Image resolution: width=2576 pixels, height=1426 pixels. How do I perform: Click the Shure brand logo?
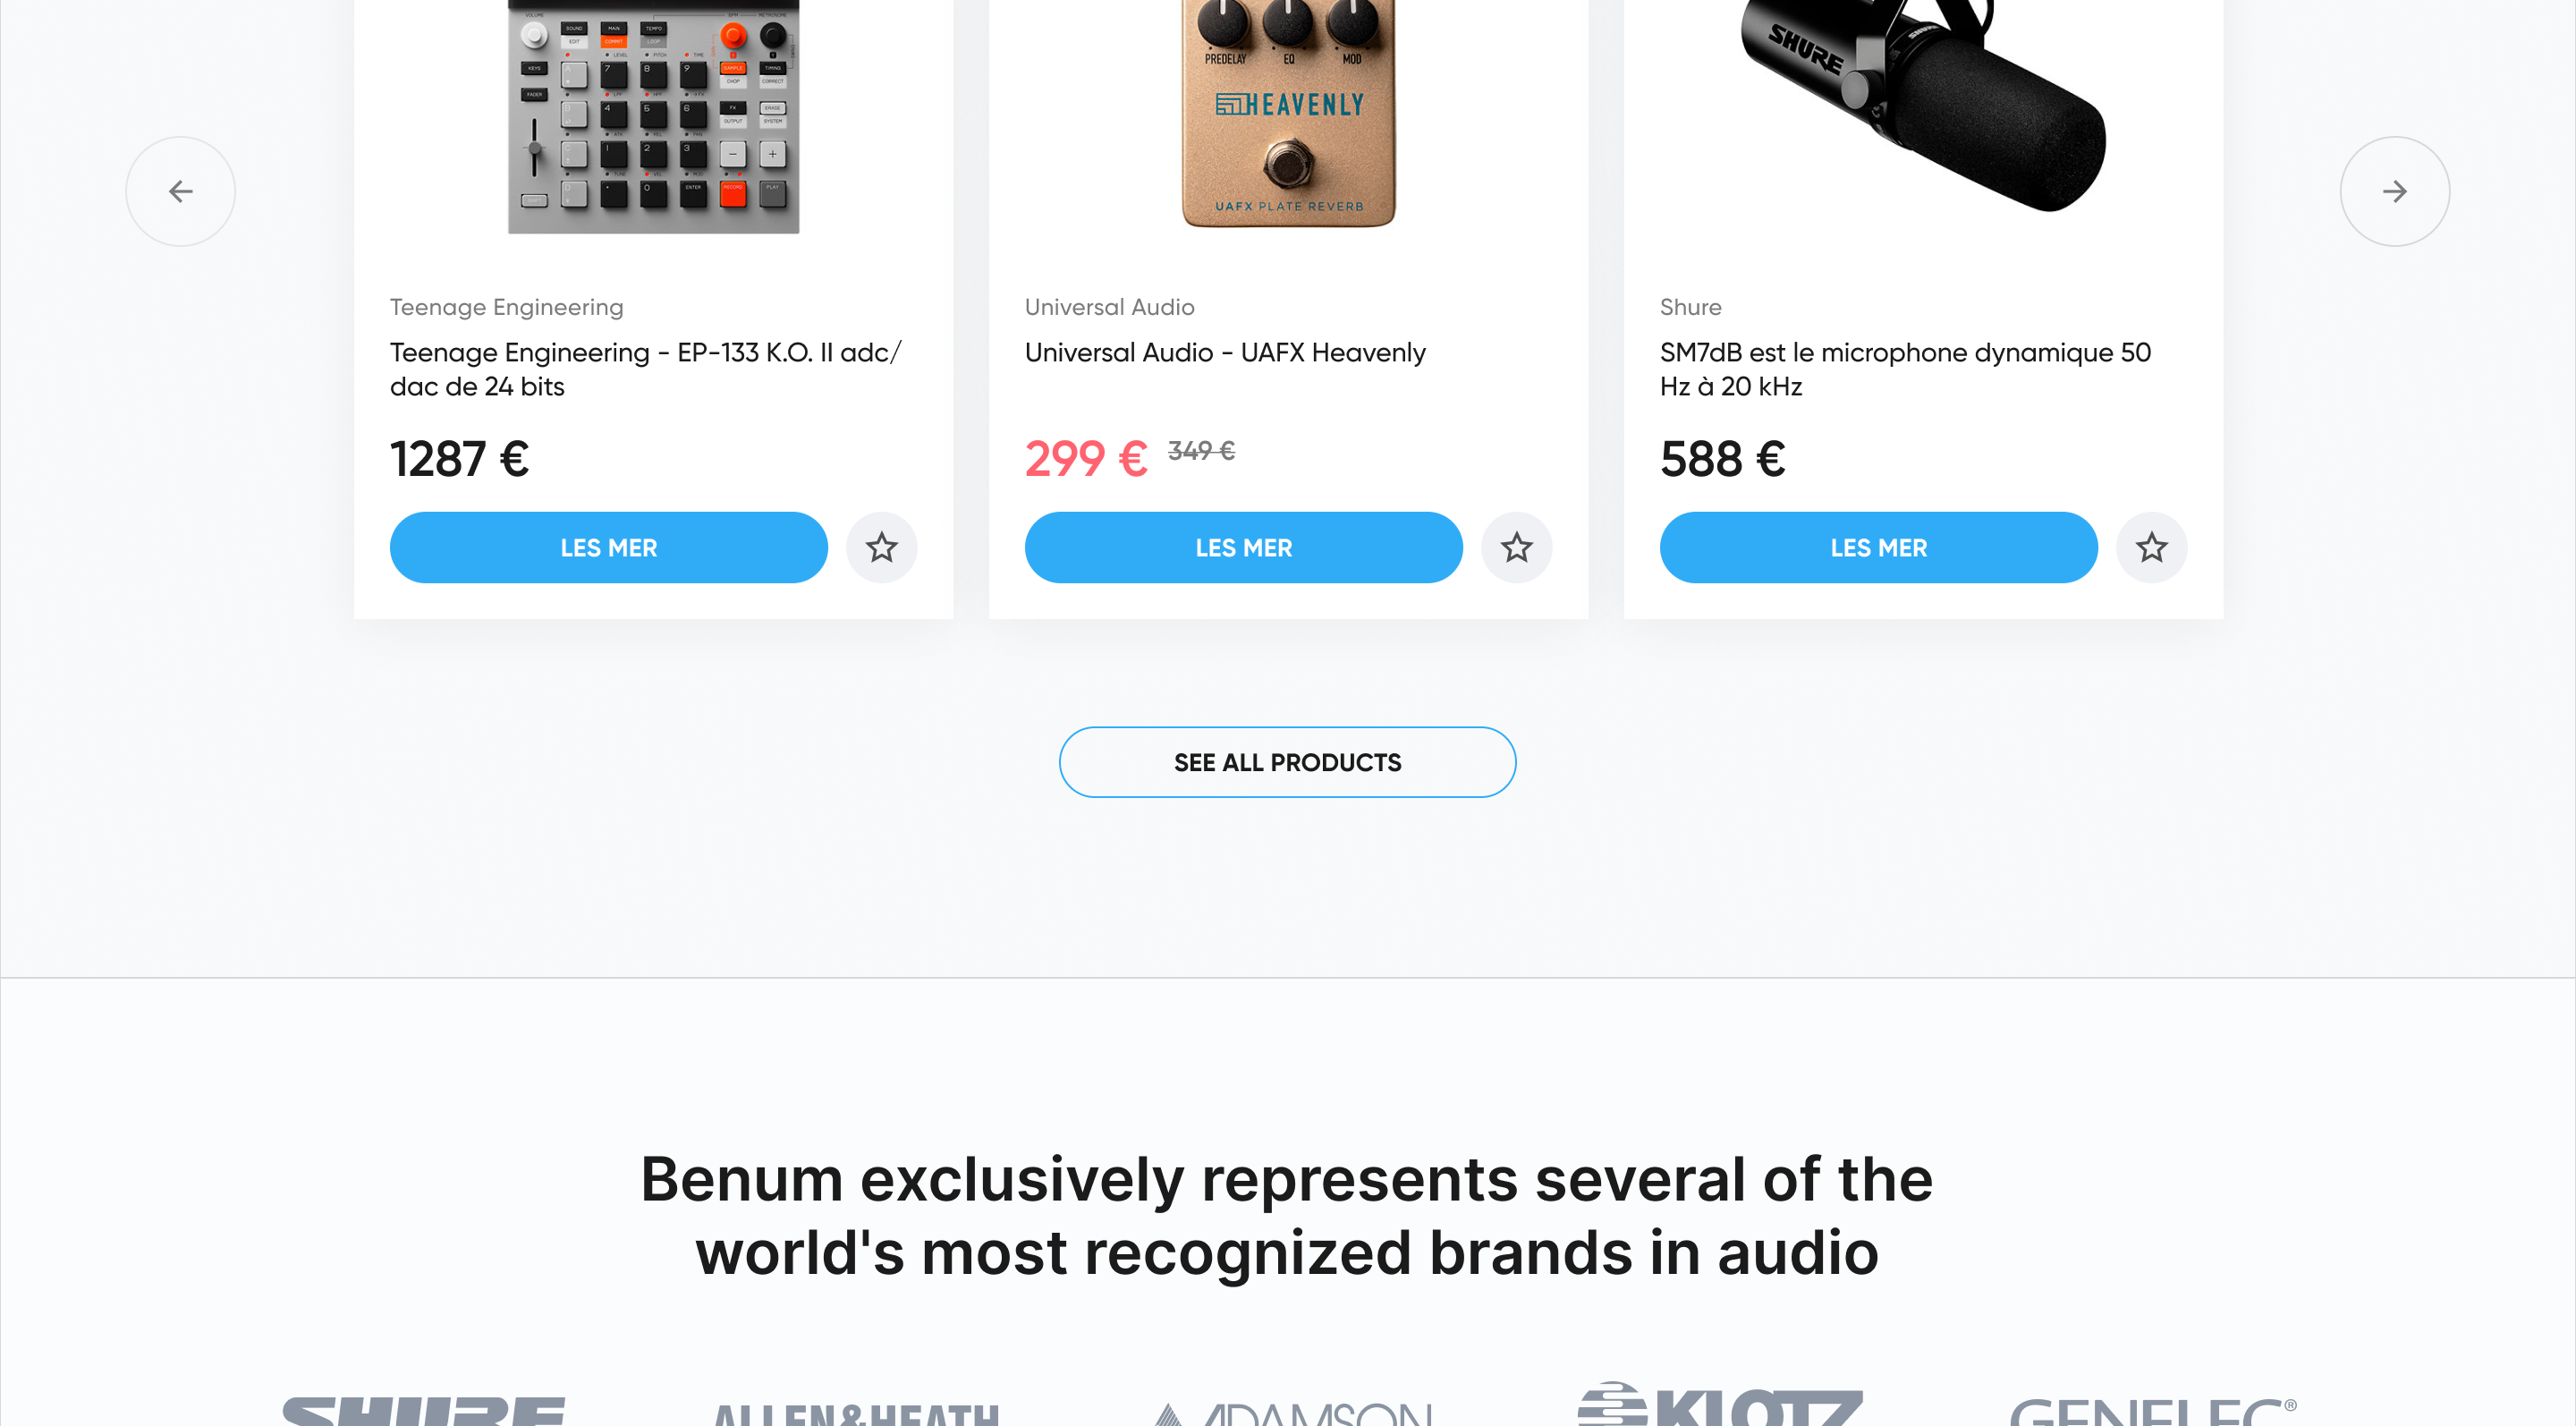[424, 1409]
